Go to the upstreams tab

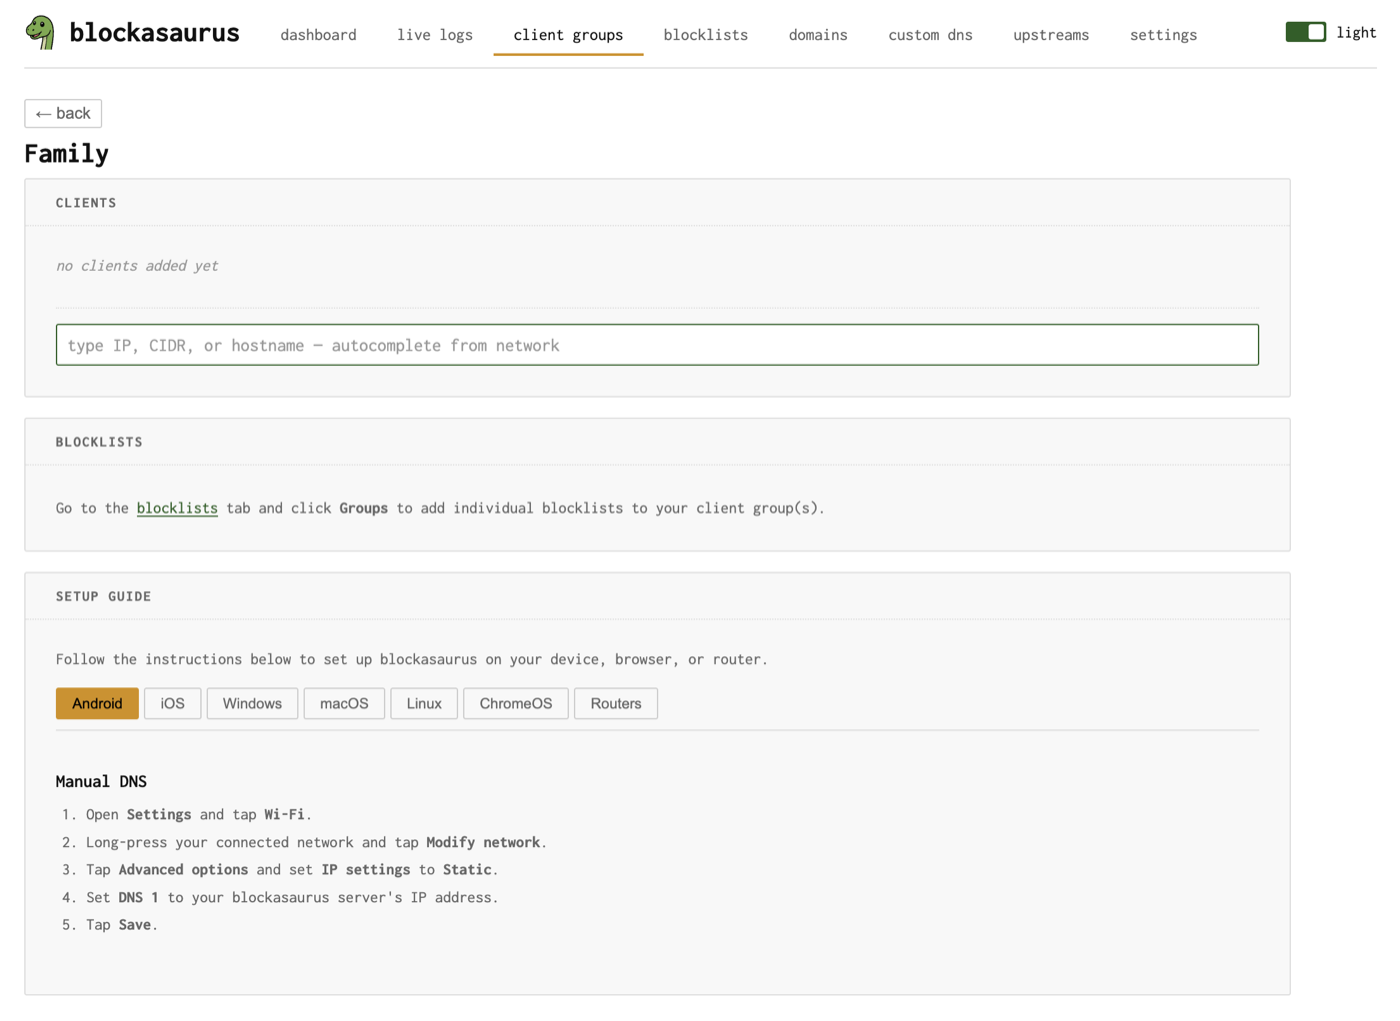pos(1050,35)
